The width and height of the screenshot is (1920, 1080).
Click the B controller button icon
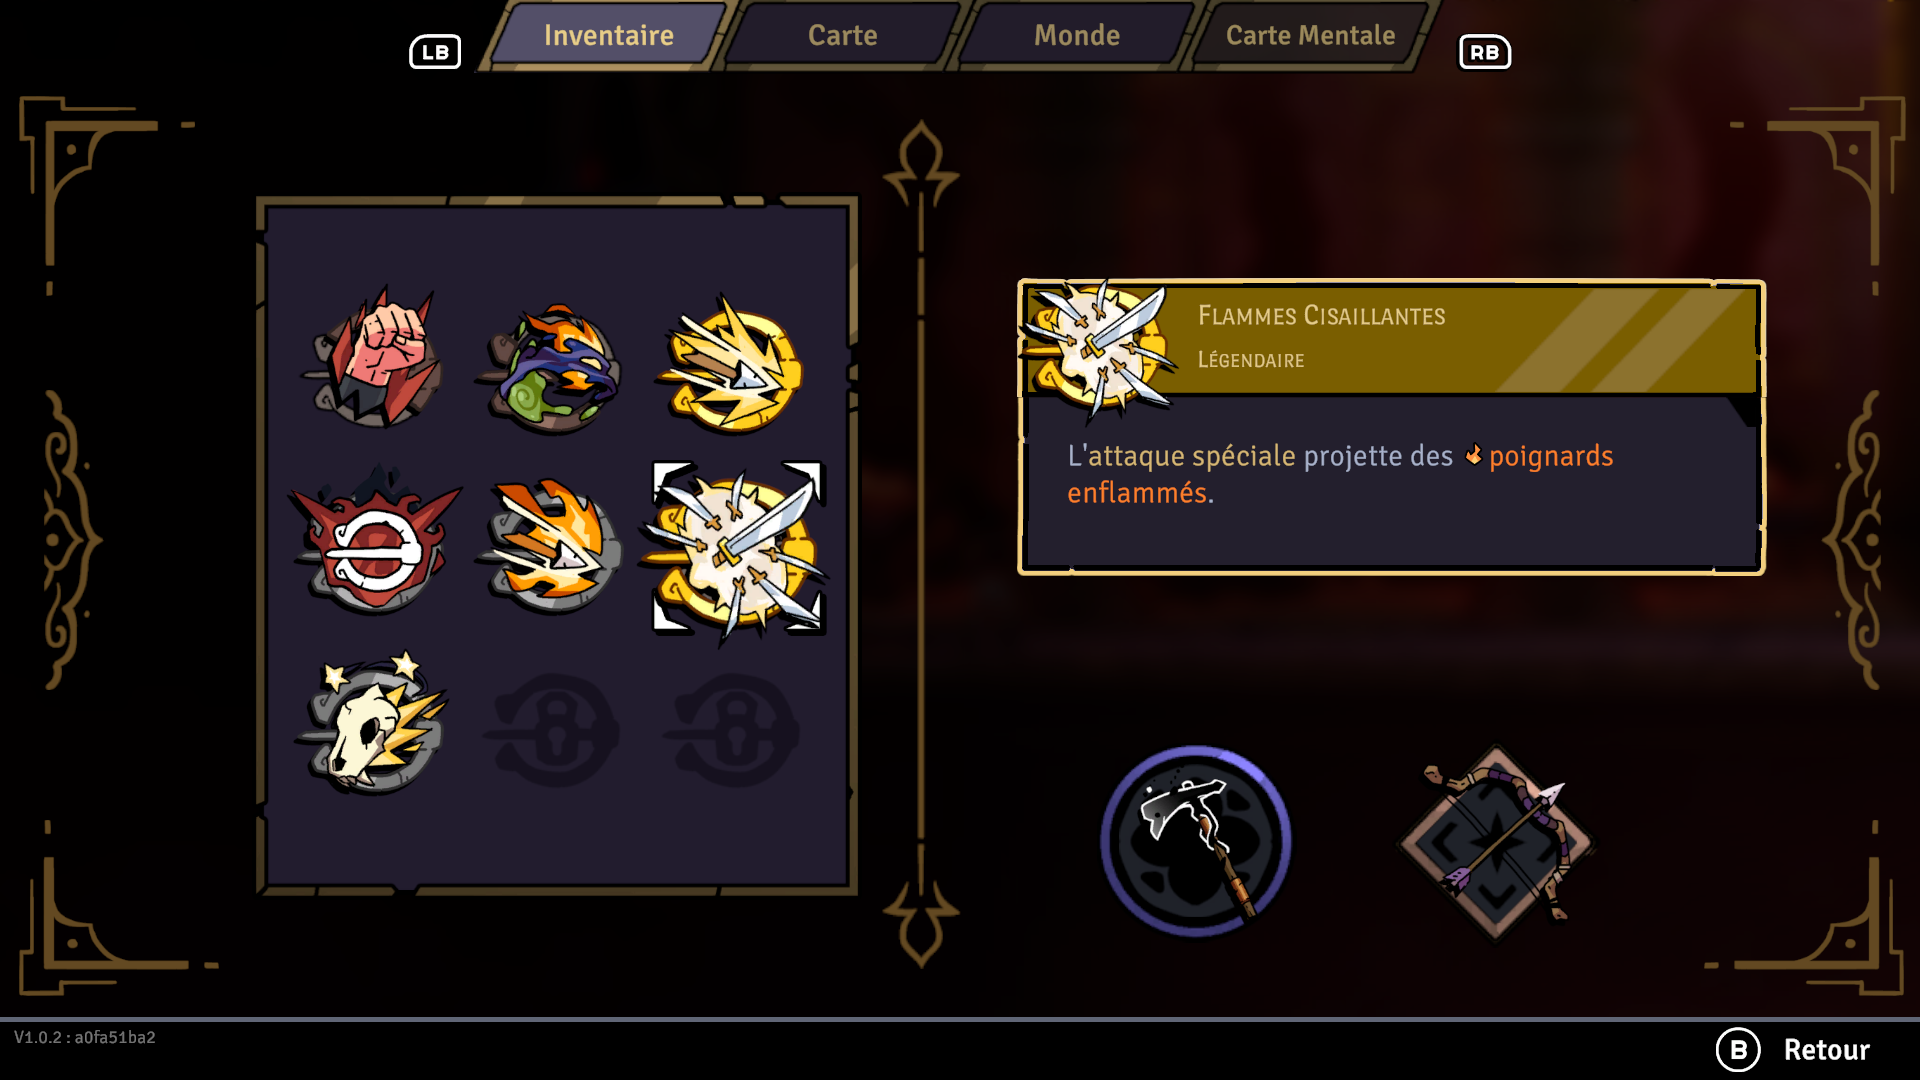[x=1738, y=1050]
